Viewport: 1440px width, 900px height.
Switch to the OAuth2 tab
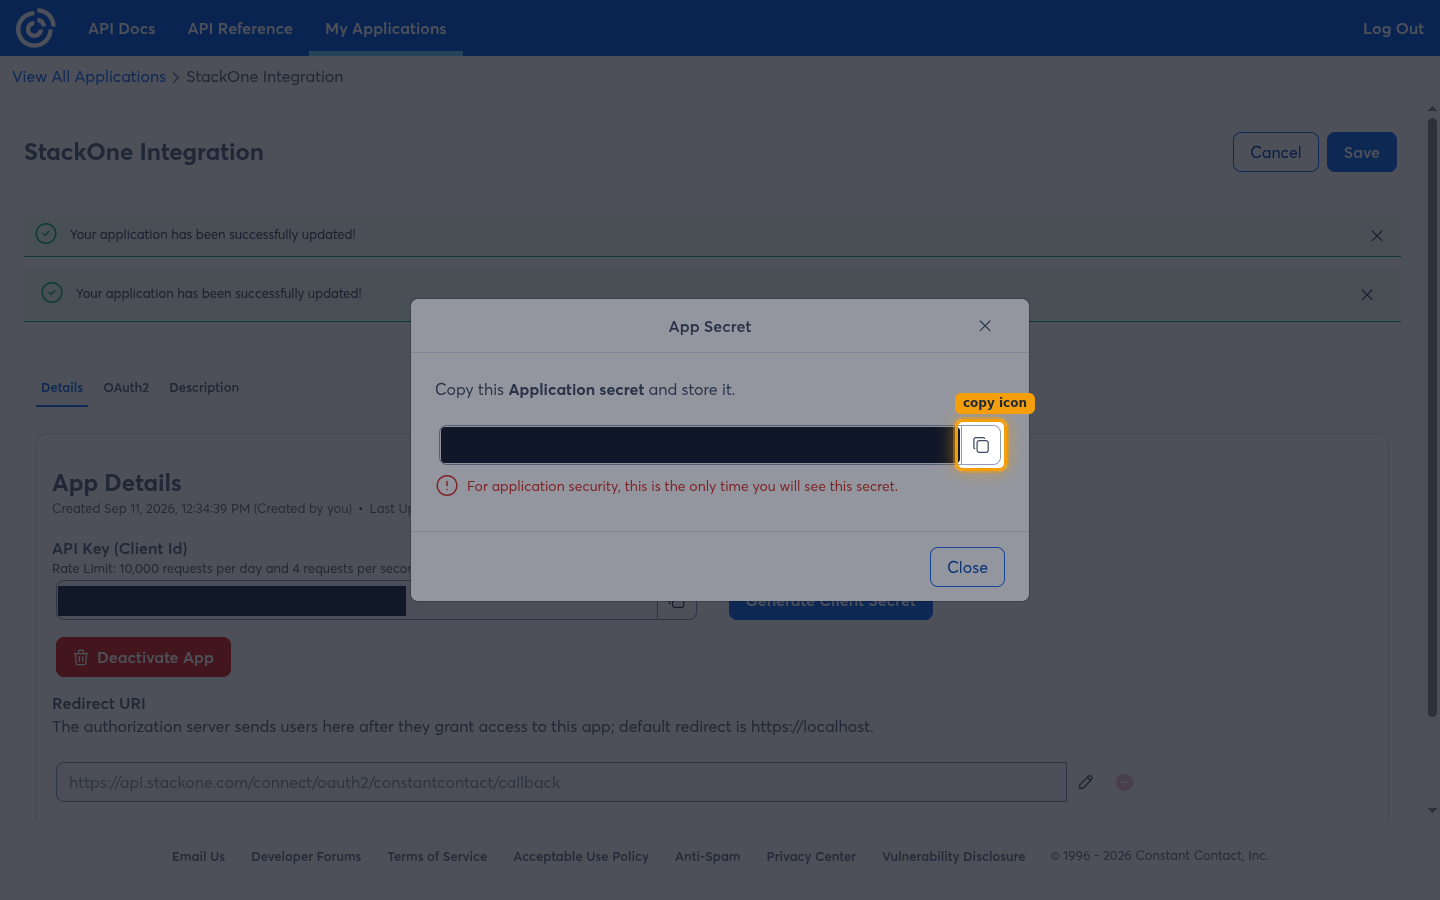click(x=126, y=388)
